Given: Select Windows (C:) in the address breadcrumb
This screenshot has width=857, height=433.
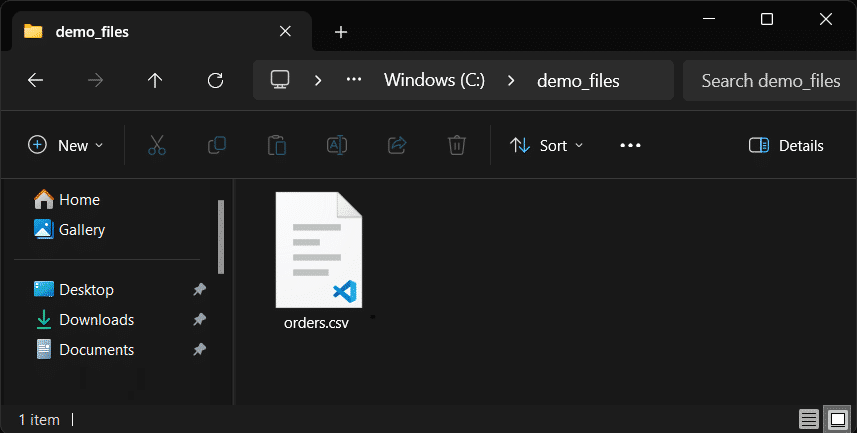Looking at the screenshot, I should pyautogui.click(x=435, y=80).
